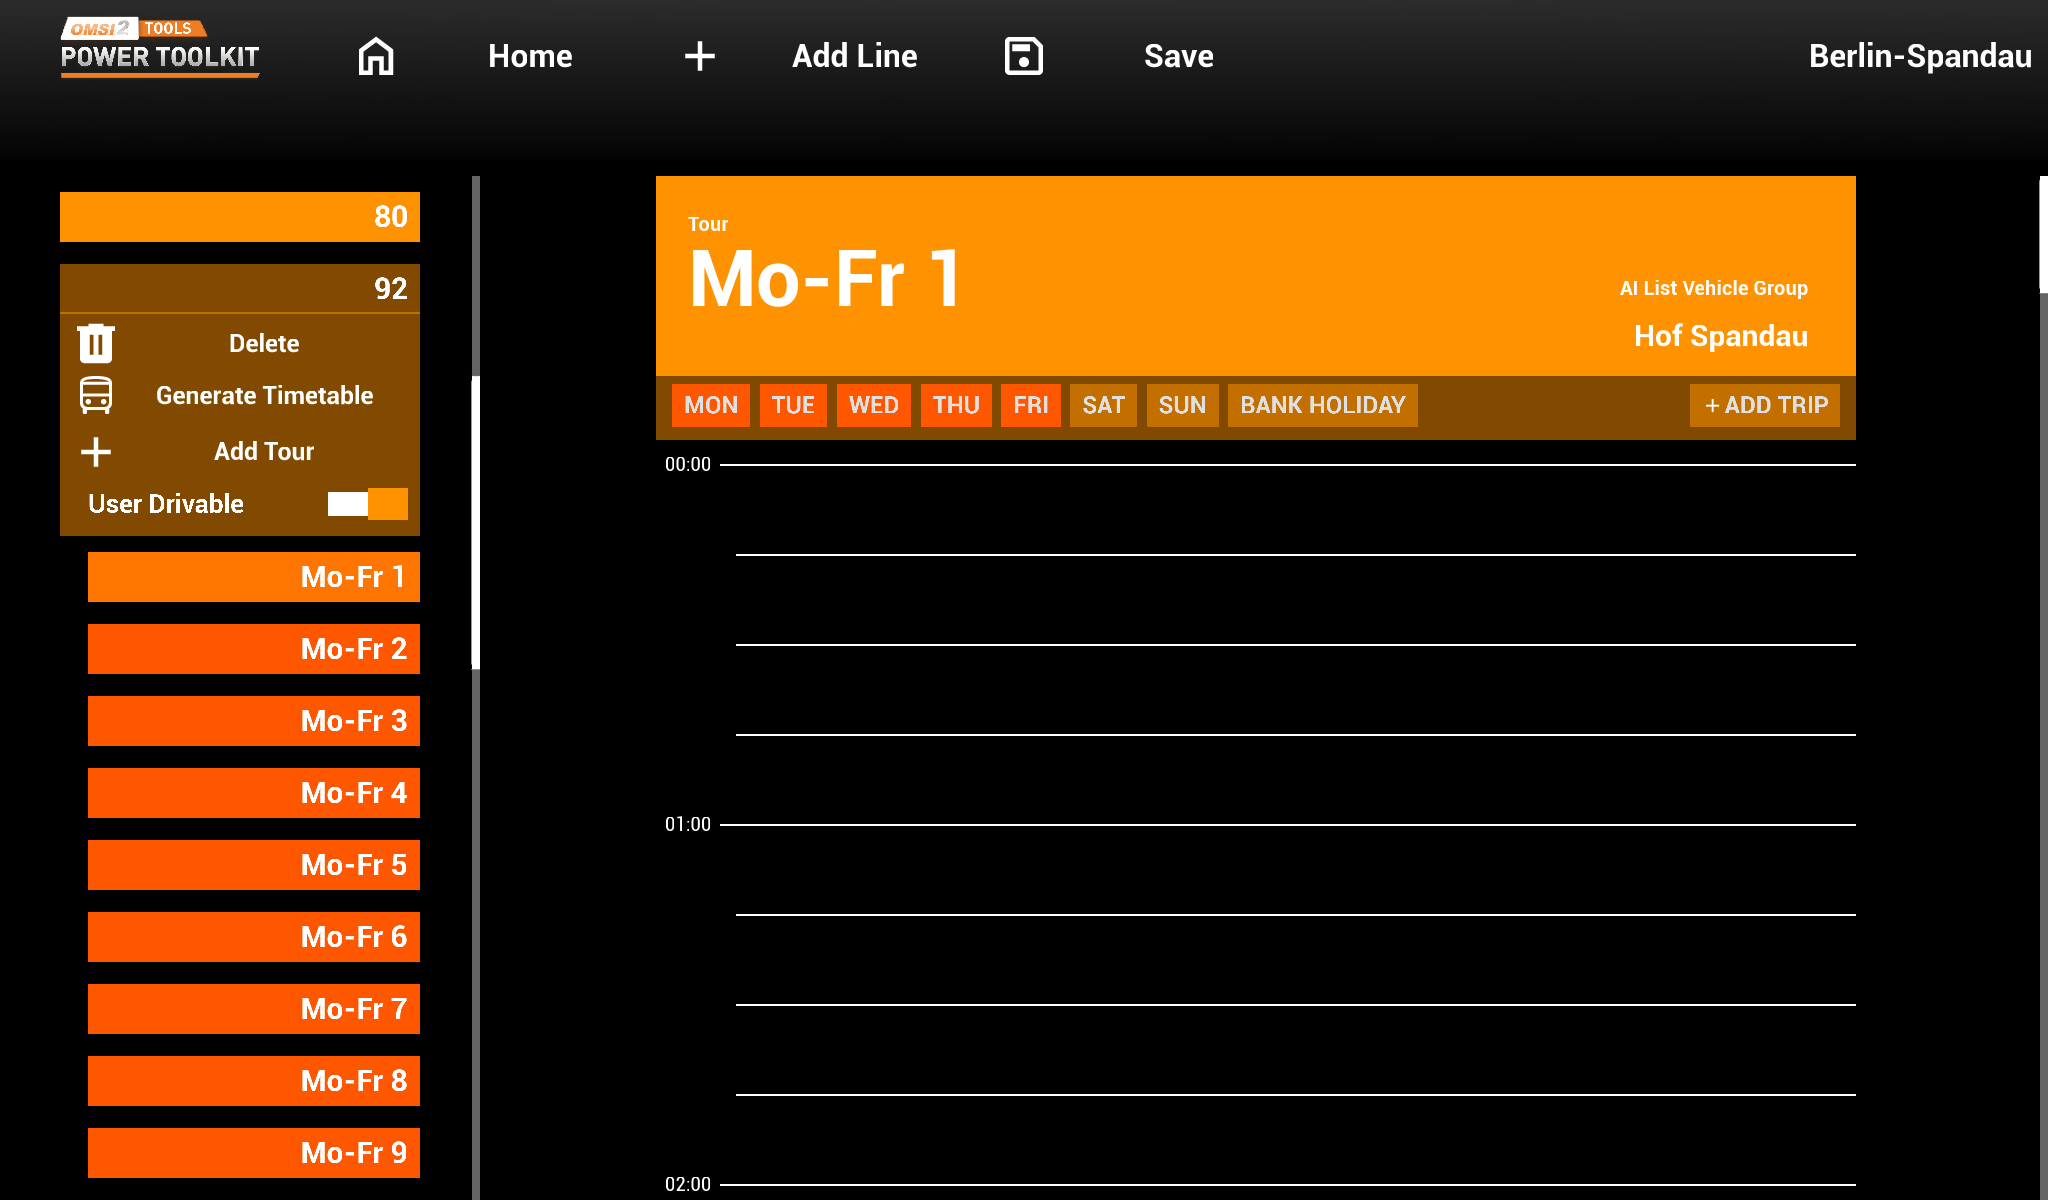Enable the BANK HOLIDAY day button

[x=1322, y=405]
